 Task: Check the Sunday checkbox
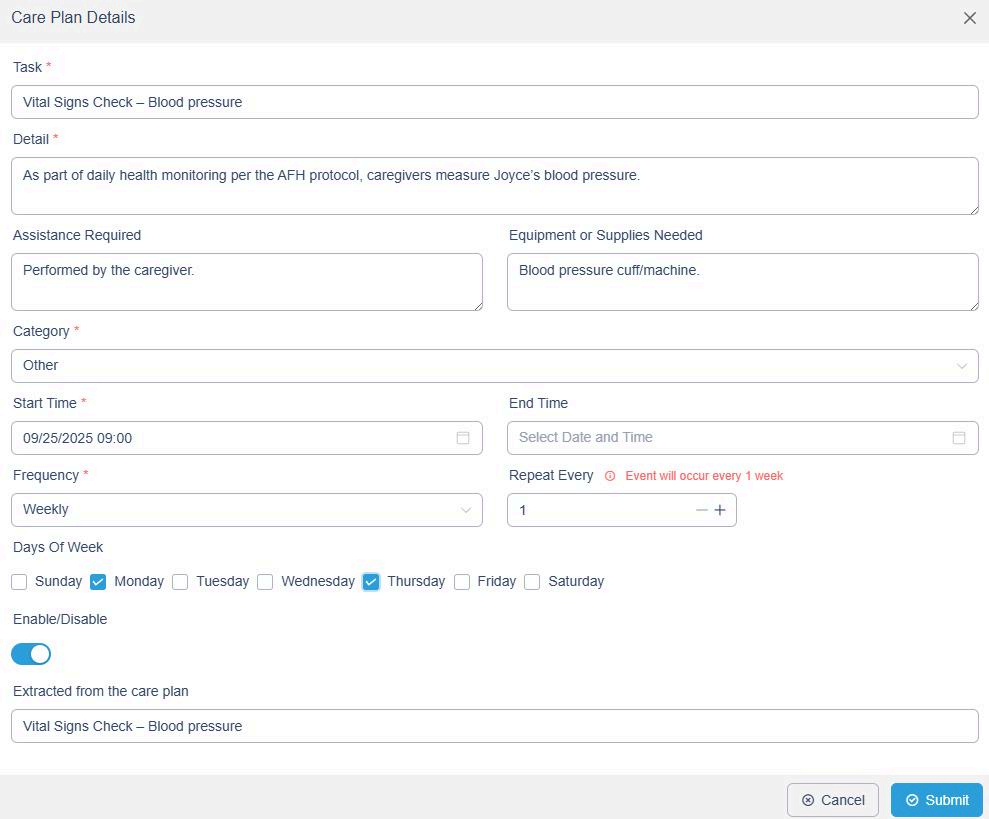[20, 582]
